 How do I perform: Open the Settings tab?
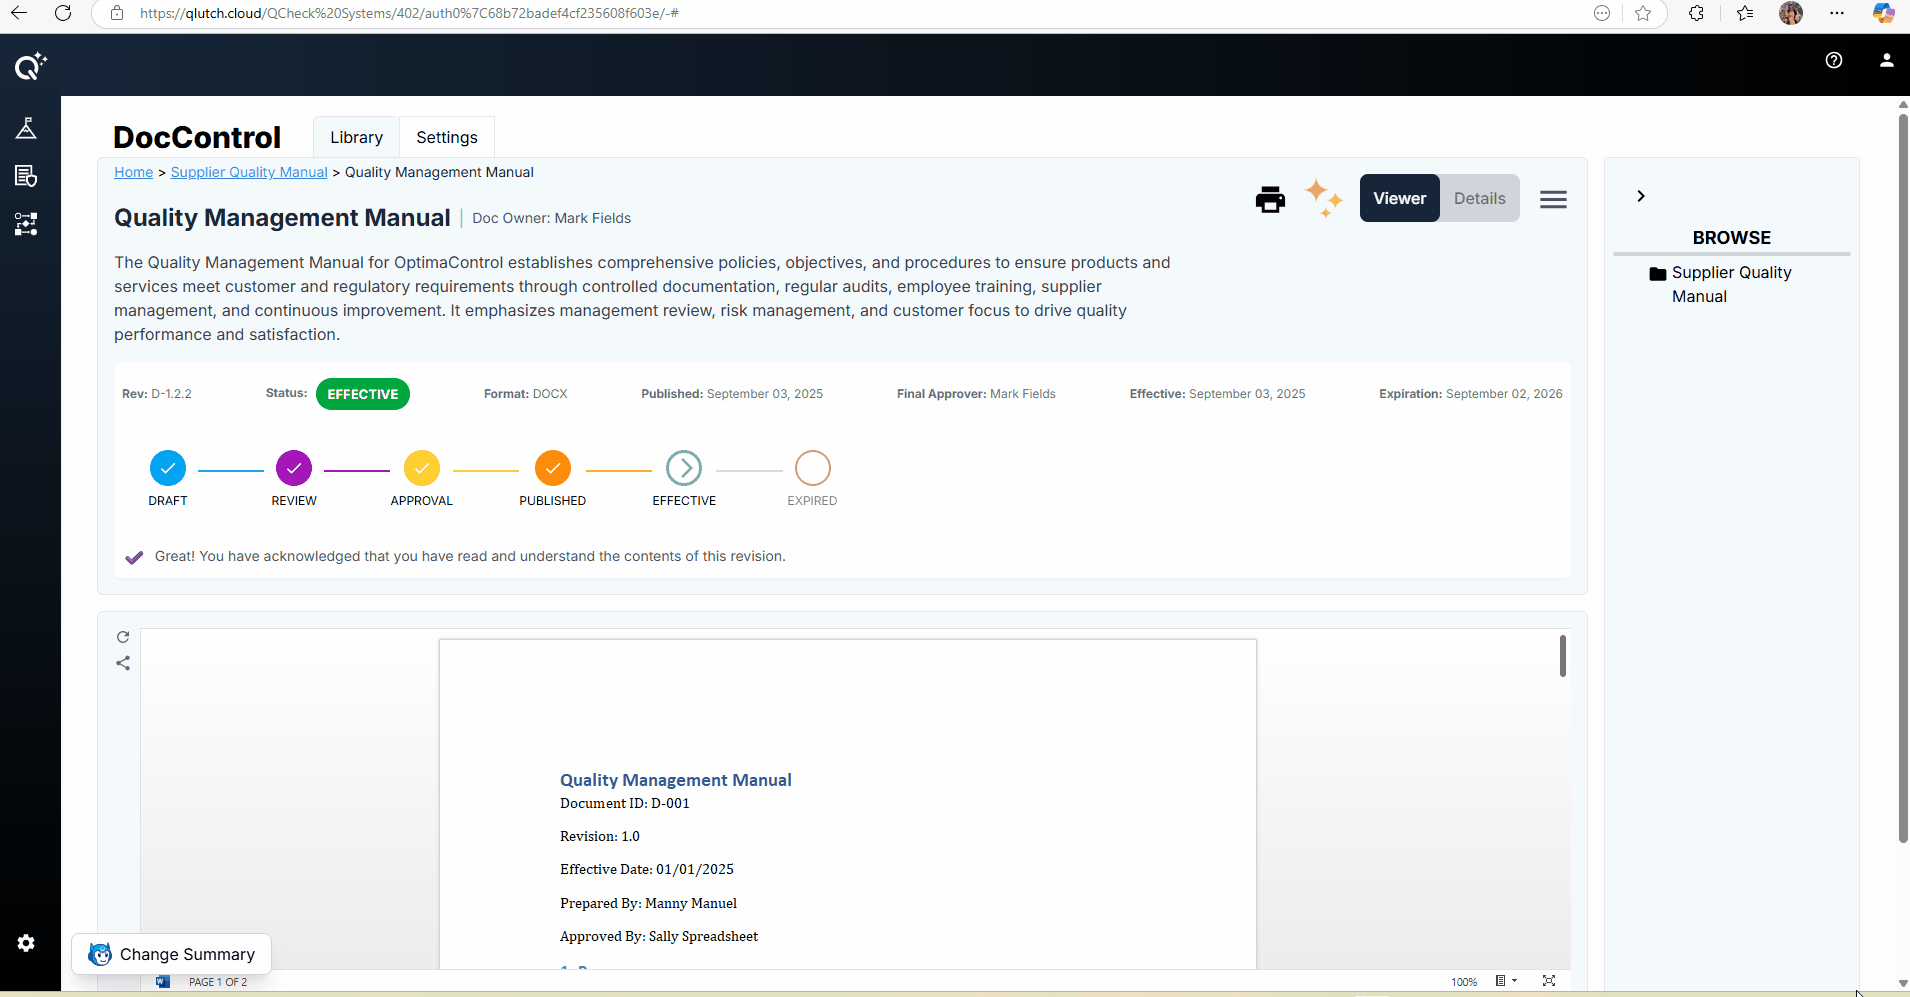pos(446,137)
